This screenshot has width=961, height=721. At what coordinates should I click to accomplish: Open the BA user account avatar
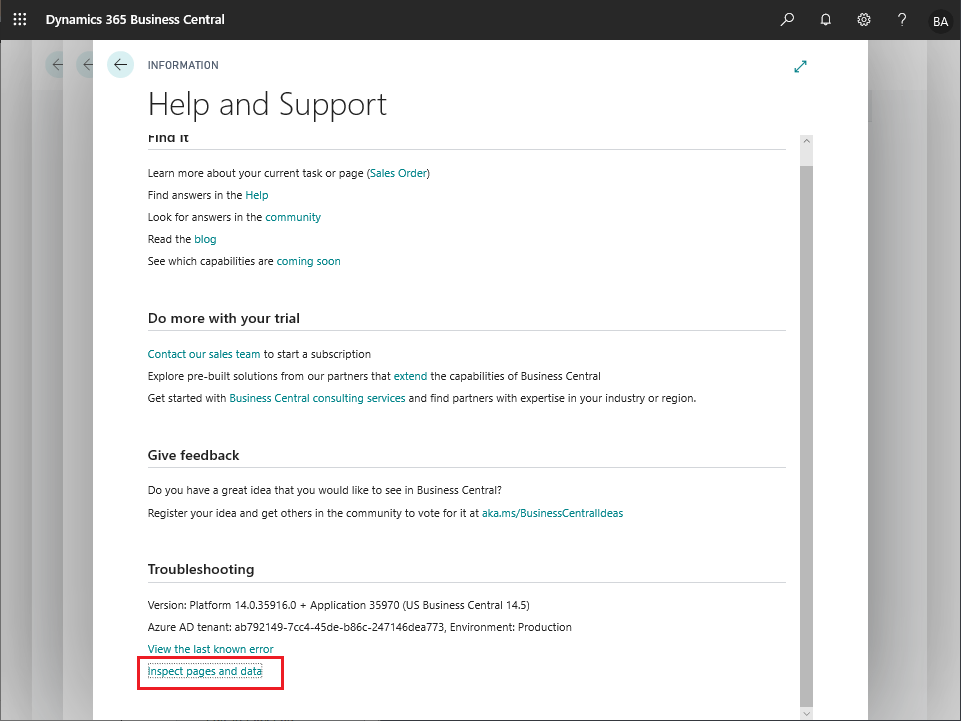940,21
